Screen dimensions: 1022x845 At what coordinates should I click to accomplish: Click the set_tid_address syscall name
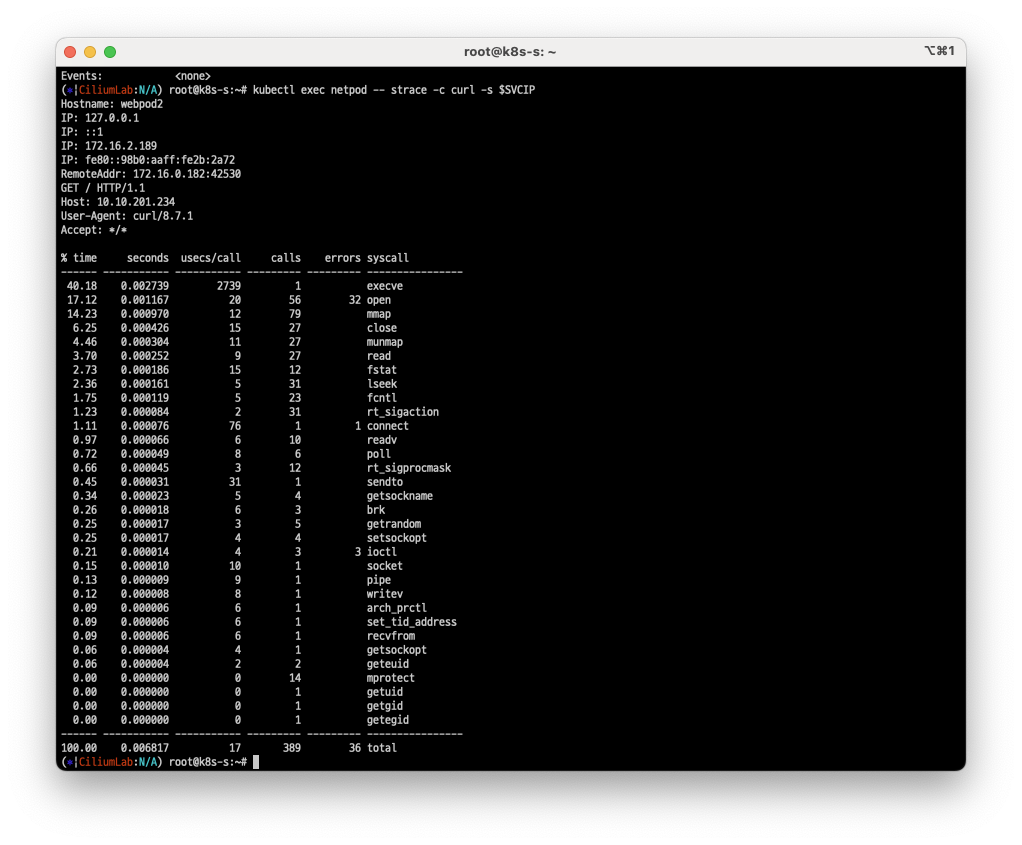(x=412, y=623)
